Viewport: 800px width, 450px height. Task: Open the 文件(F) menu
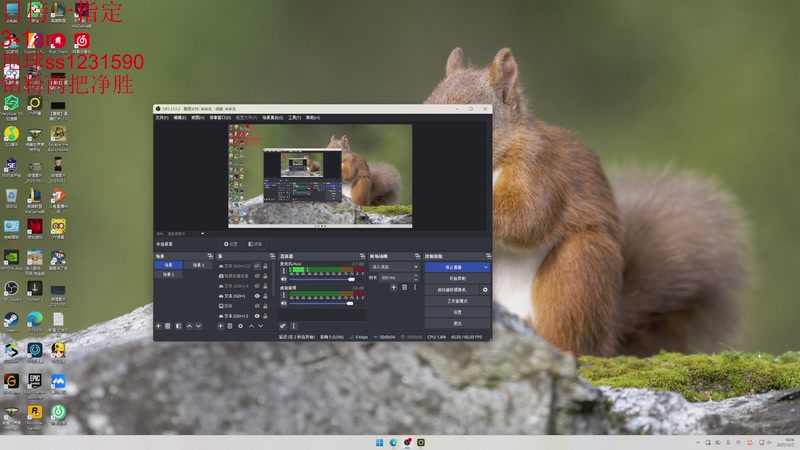pos(162,118)
